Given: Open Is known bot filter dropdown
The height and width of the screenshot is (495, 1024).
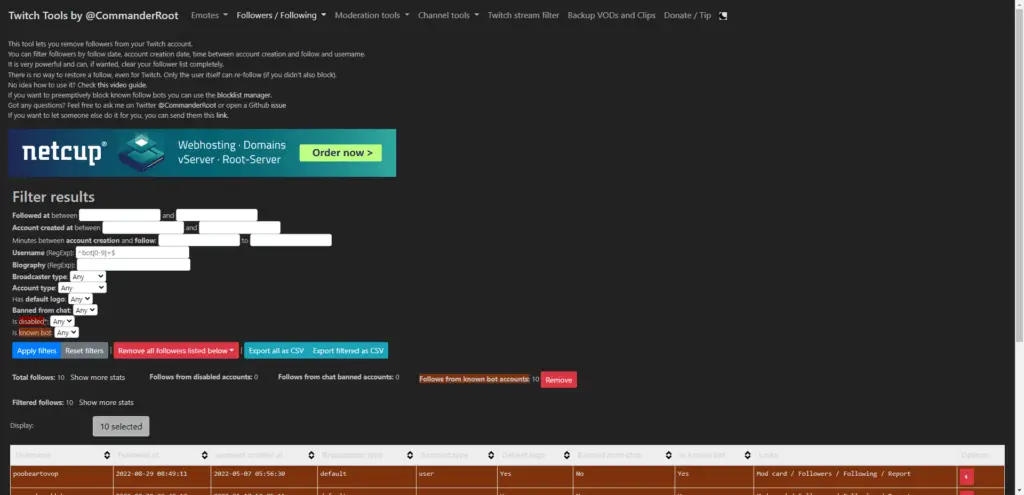Looking at the screenshot, I should tap(67, 332).
